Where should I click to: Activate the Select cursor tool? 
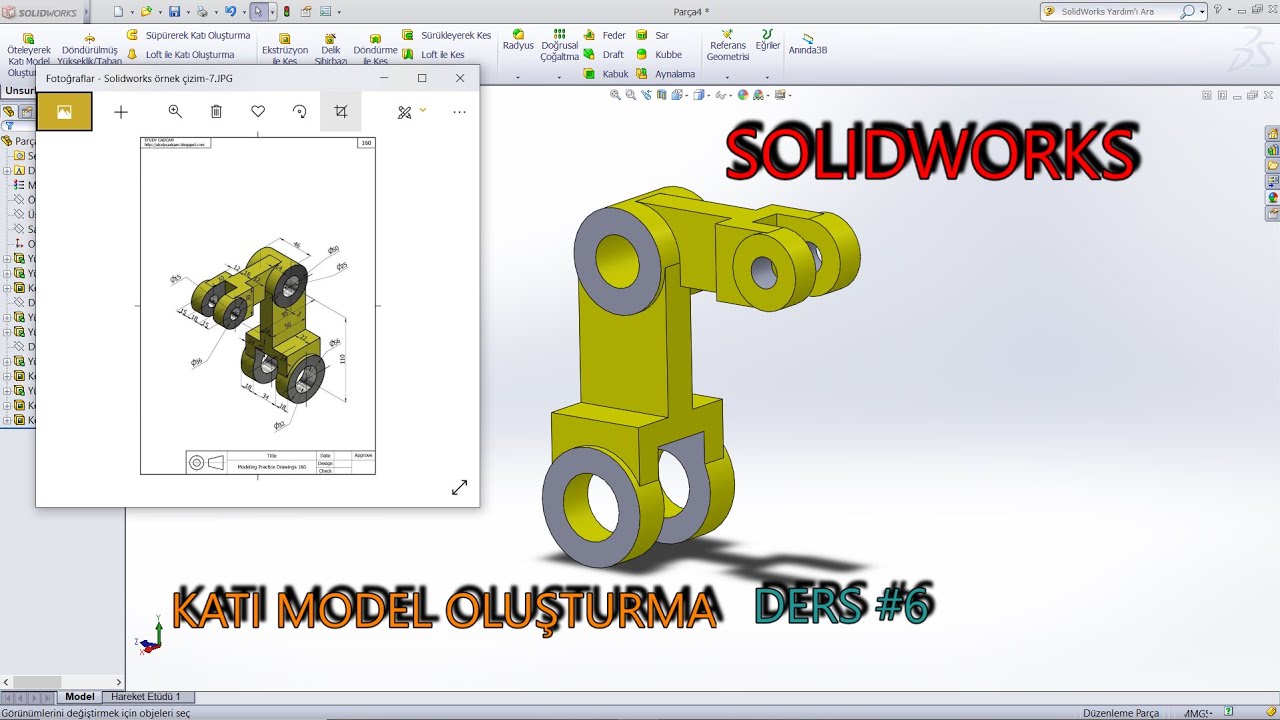point(258,12)
